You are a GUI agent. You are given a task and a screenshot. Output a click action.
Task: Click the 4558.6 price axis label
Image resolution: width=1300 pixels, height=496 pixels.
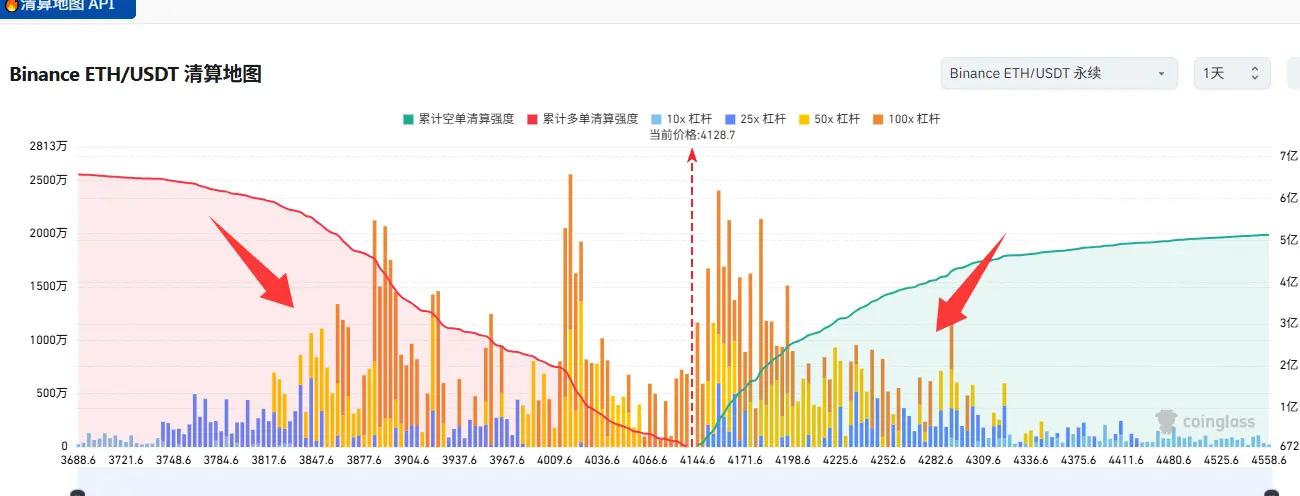1268,460
